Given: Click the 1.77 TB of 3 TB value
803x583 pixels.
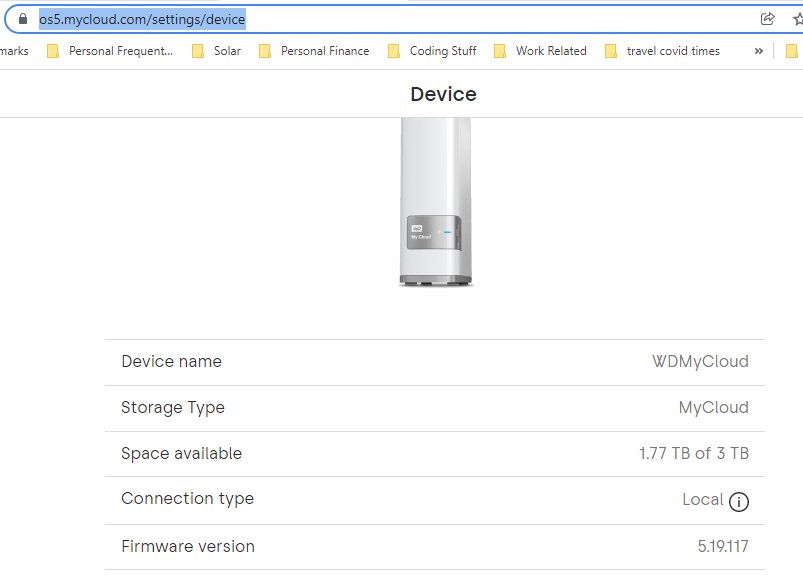Looking at the screenshot, I should point(694,453).
